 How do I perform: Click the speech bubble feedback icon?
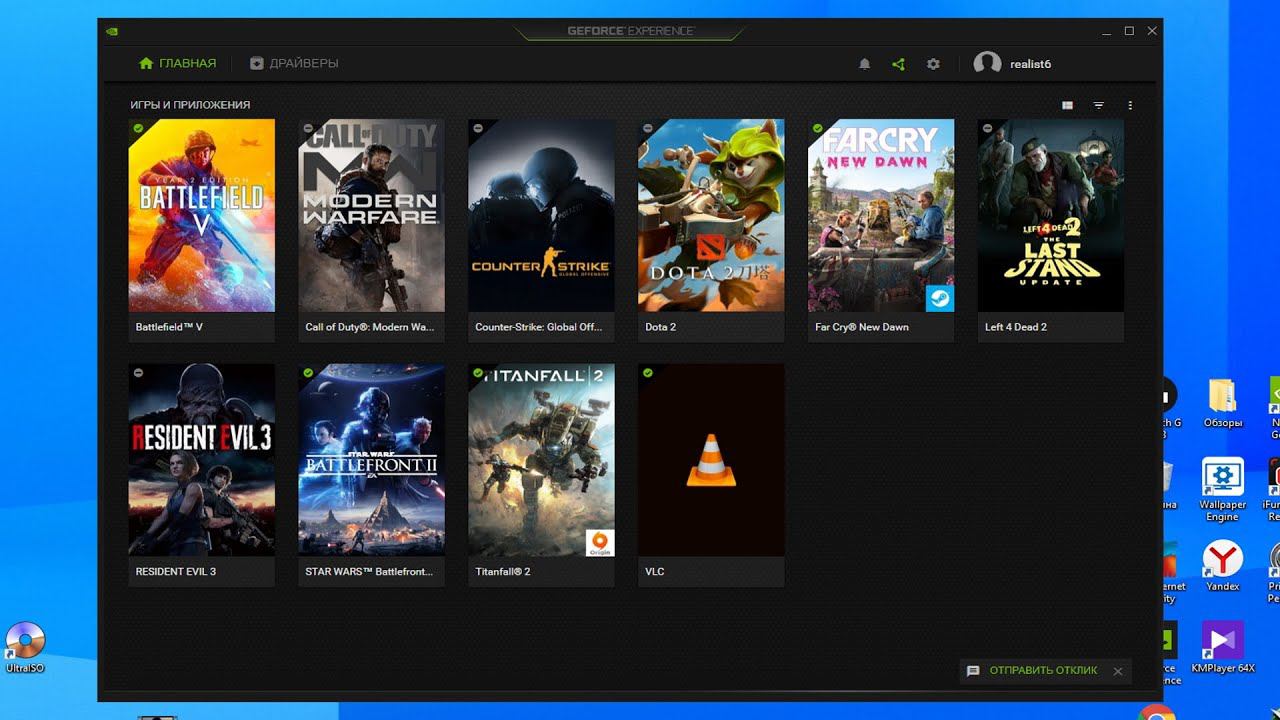click(973, 671)
